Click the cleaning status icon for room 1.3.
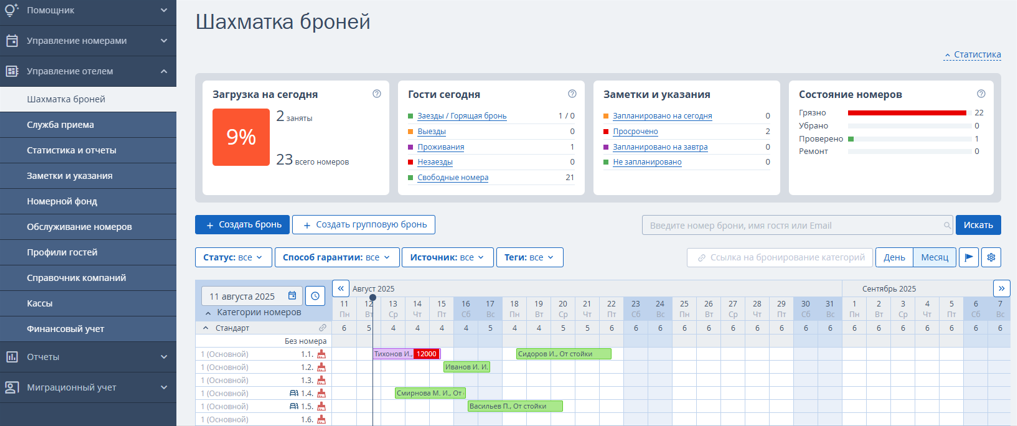The width and height of the screenshot is (1017, 426). coord(321,380)
